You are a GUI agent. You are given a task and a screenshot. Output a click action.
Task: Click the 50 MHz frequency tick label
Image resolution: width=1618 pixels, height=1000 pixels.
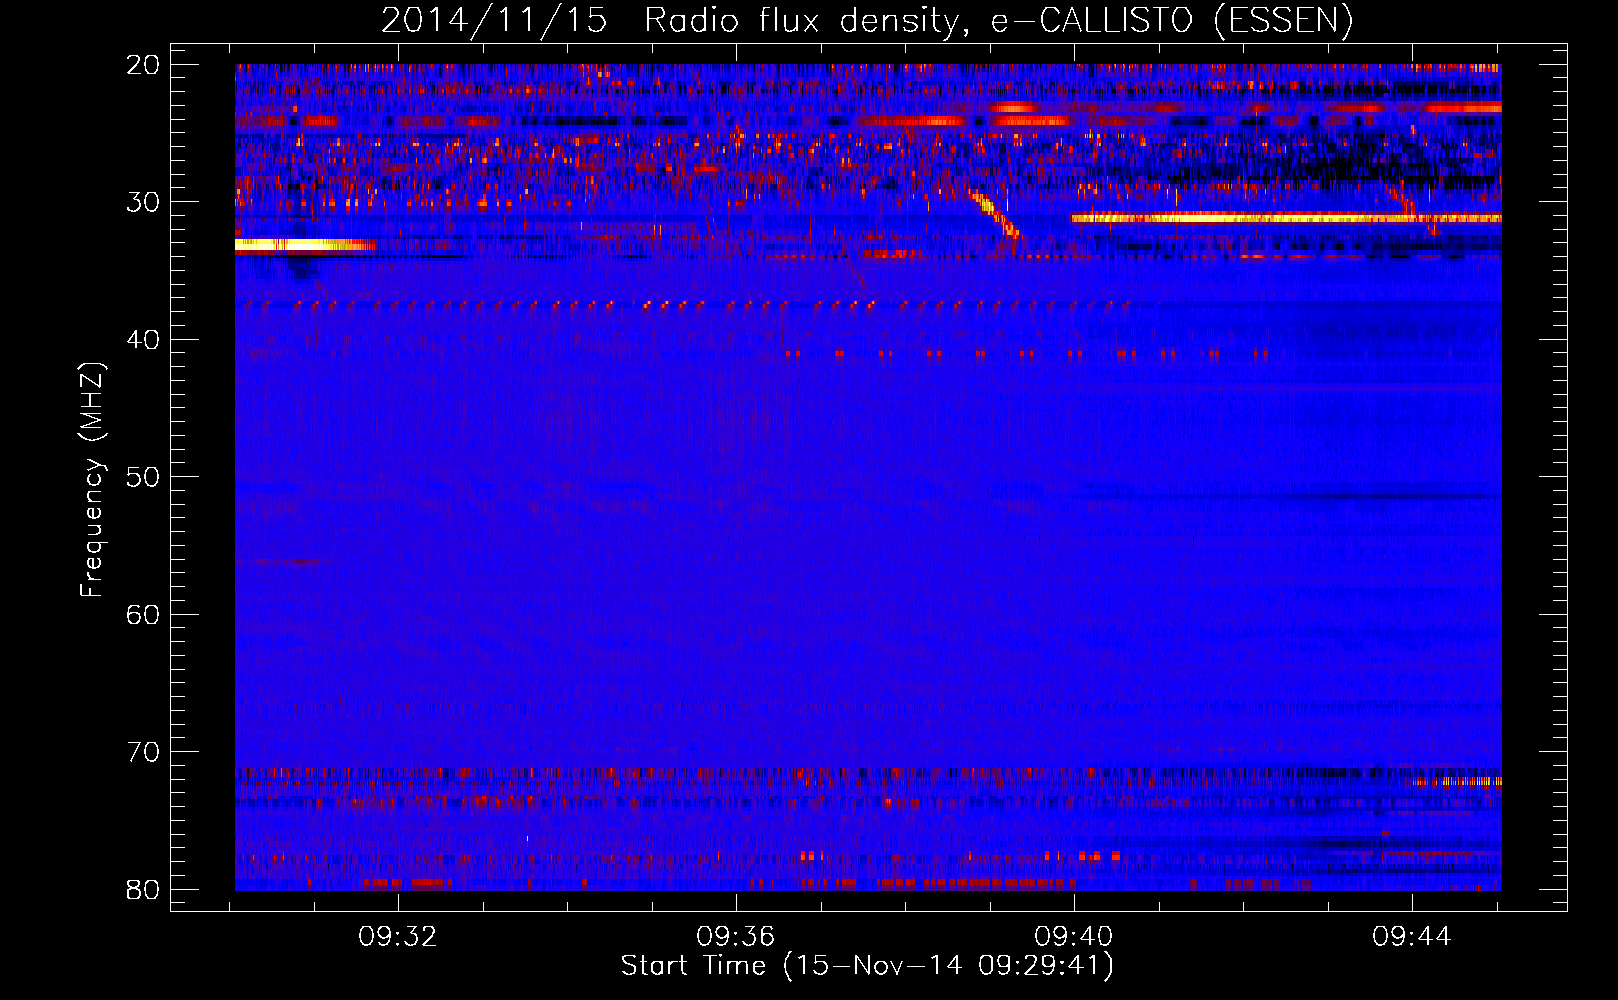tap(143, 477)
